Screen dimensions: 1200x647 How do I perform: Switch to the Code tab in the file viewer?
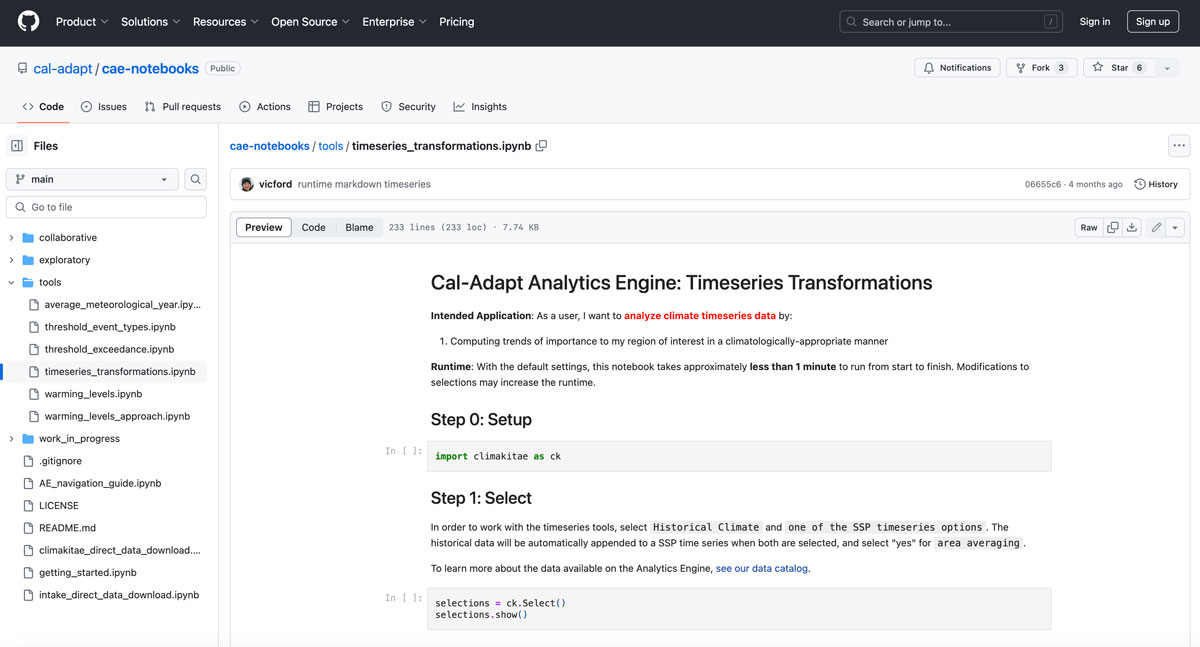(313, 227)
